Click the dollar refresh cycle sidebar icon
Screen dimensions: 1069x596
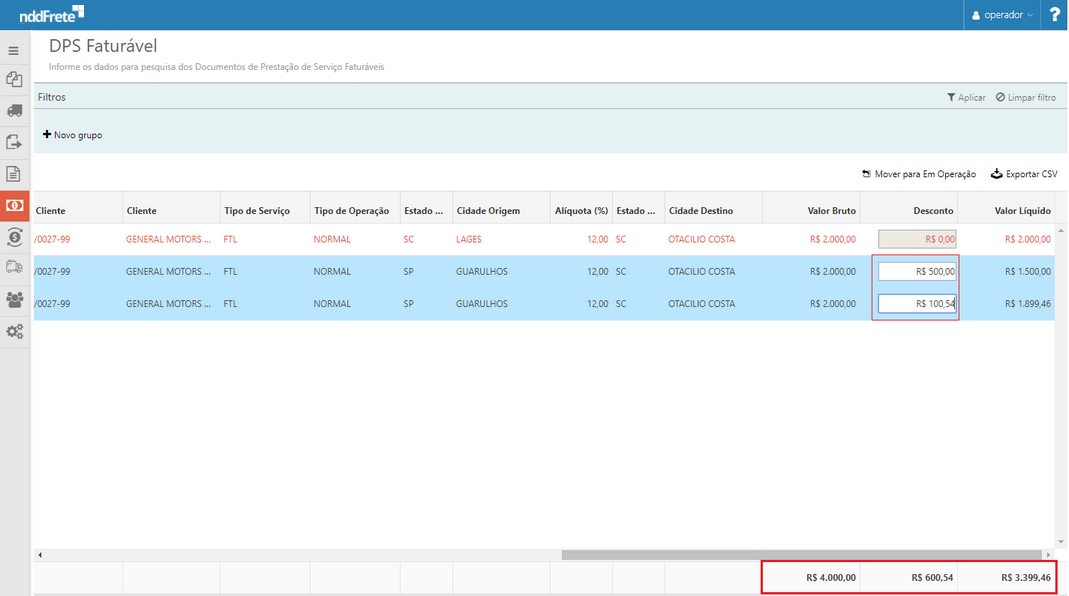point(14,237)
